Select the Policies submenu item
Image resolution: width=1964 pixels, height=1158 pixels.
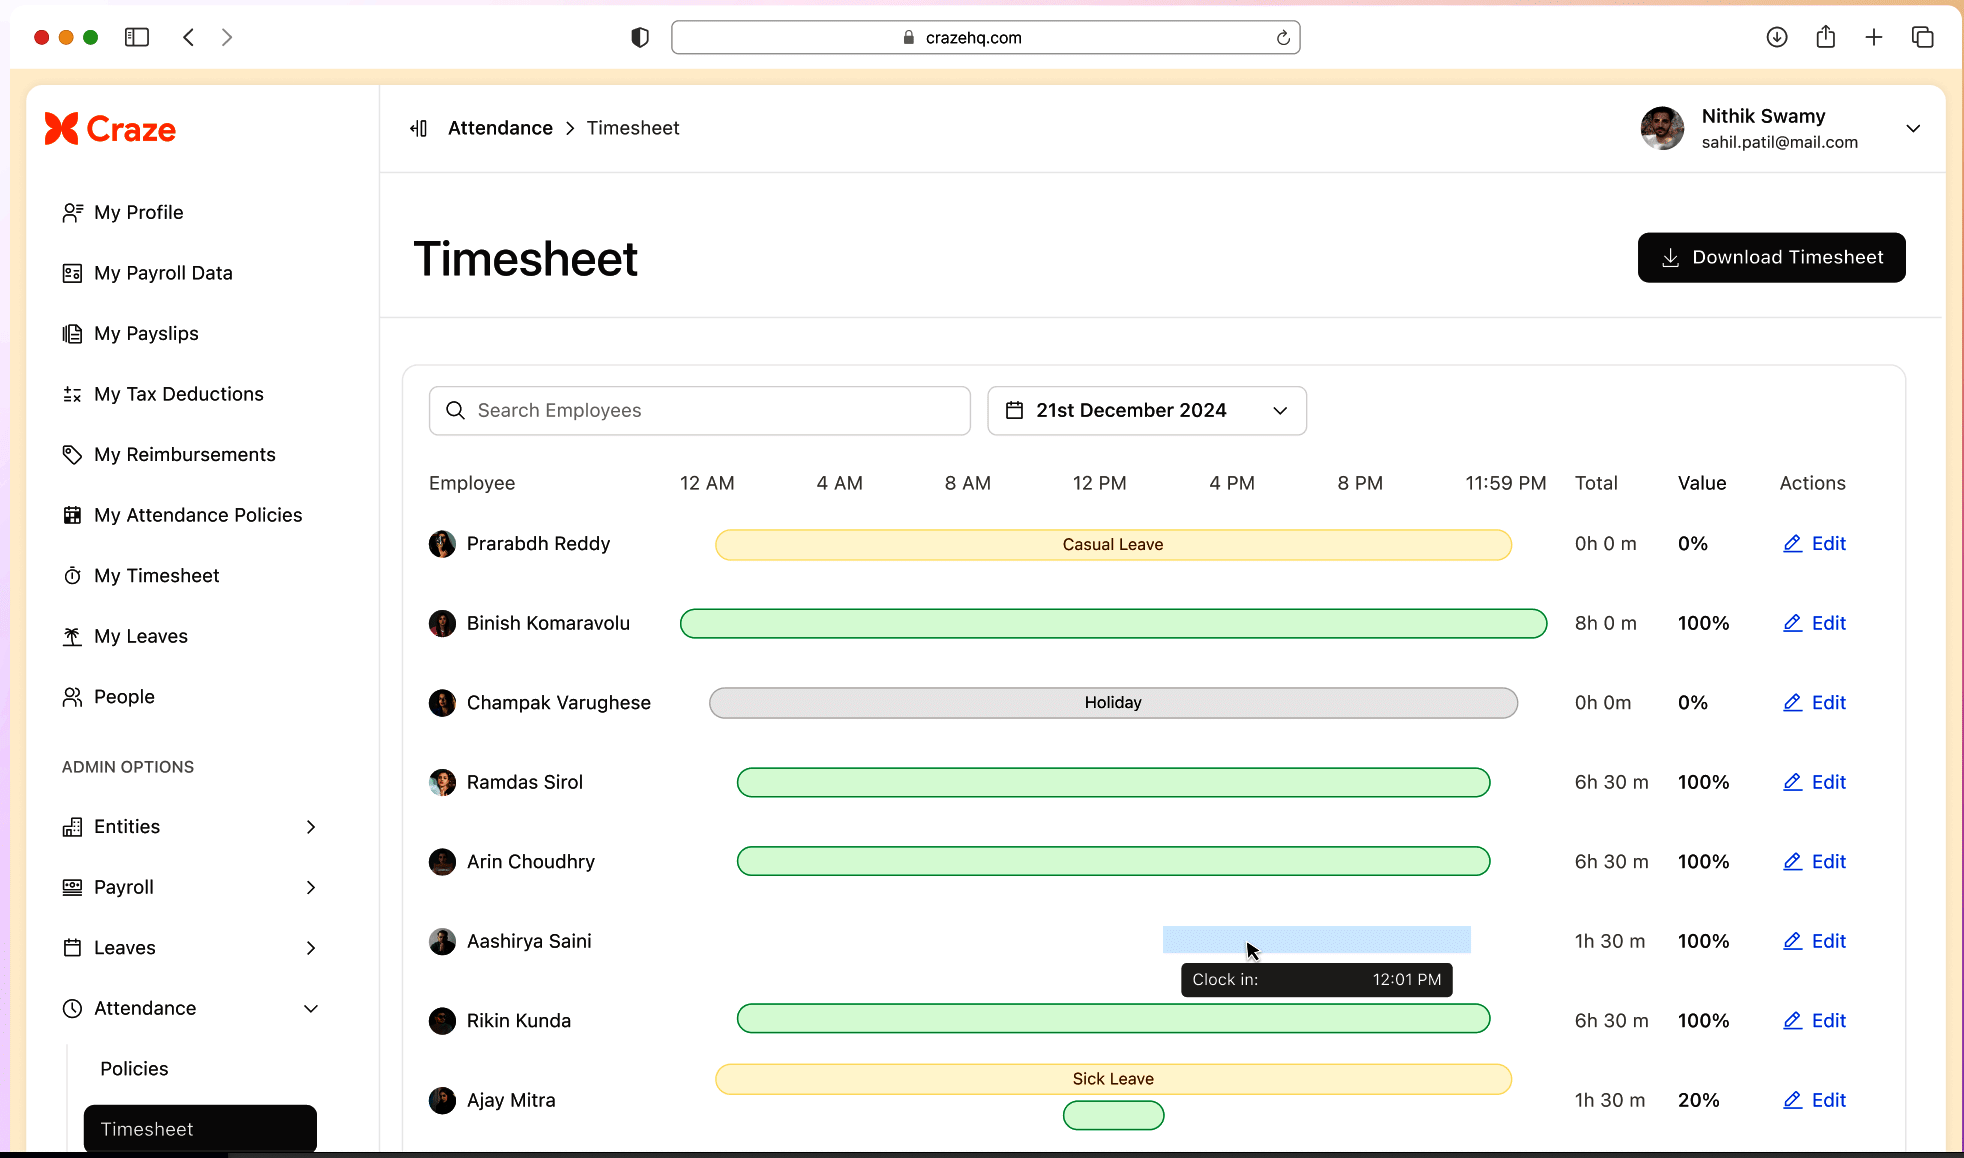pyautogui.click(x=134, y=1068)
